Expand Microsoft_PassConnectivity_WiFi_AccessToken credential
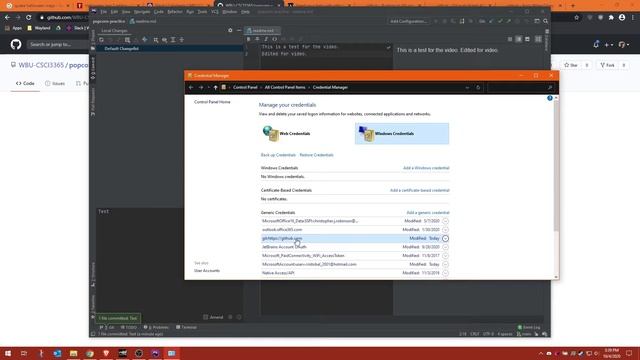The height and width of the screenshot is (360, 640). pos(445,256)
